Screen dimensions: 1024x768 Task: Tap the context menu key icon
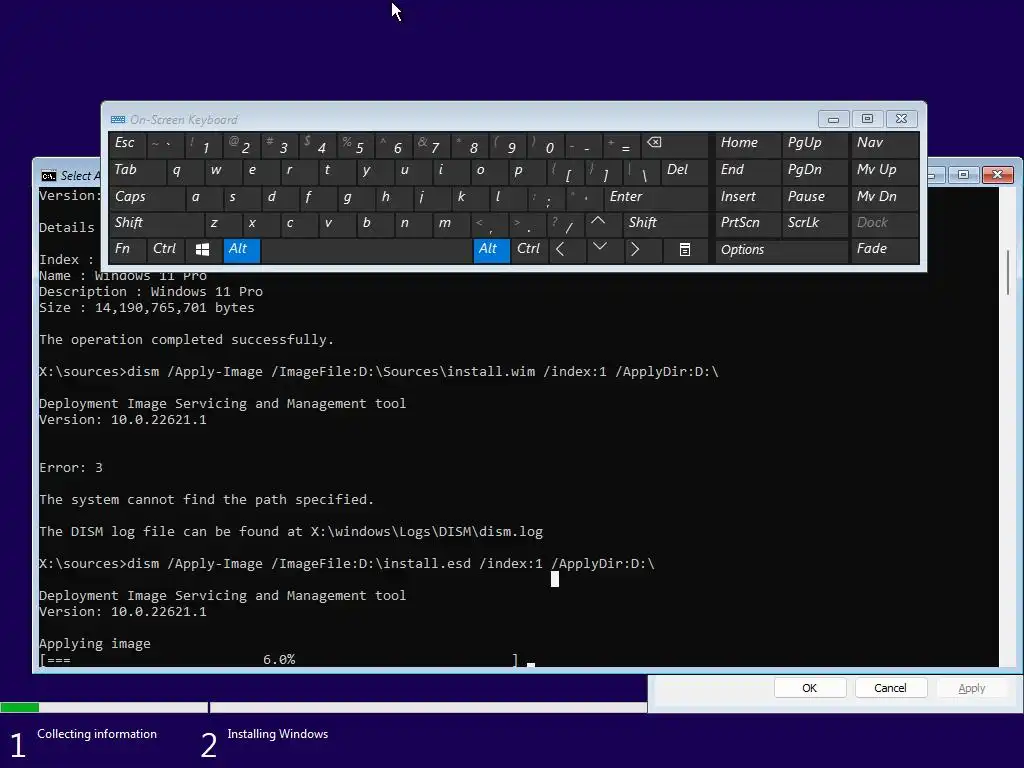tap(684, 249)
